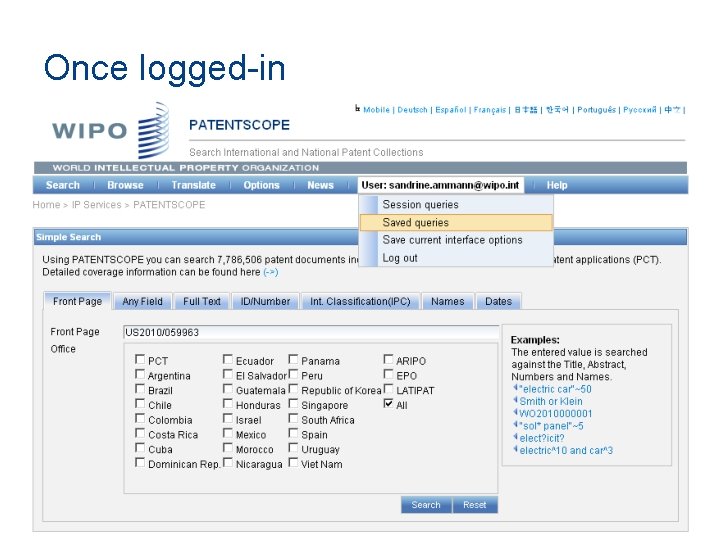
Task: Switch to the Dates tab
Action: [498, 301]
